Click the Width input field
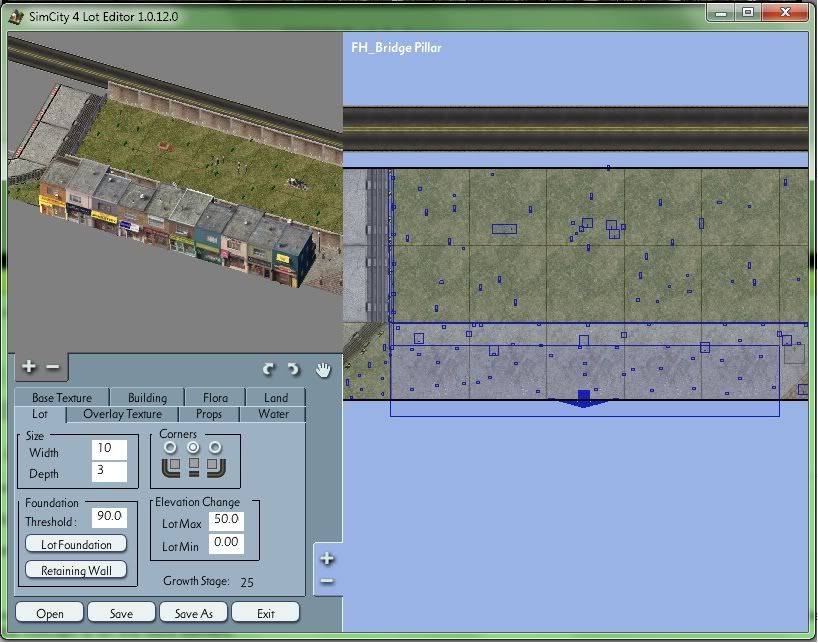Image resolution: width=818 pixels, height=643 pixels. (110, 449)
